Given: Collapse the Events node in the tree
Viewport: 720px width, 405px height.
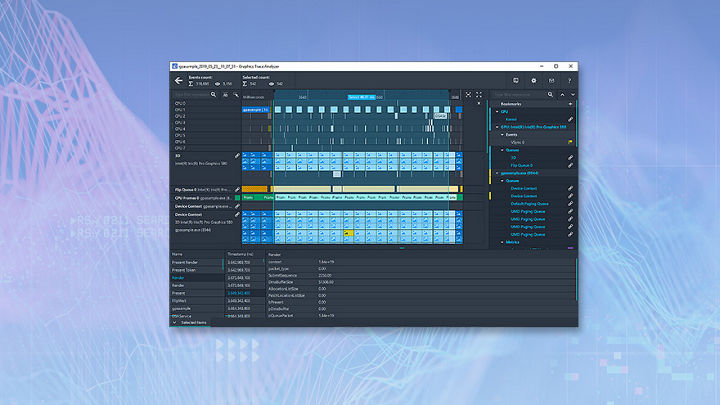Looking at the screenshot, I should coord(502,135).
